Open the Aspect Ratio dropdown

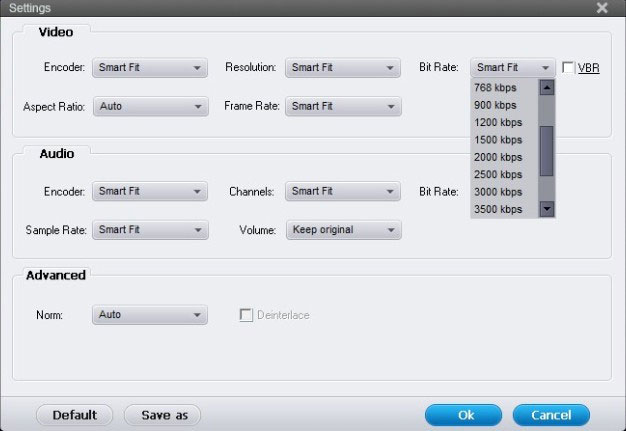pos(151,107)
